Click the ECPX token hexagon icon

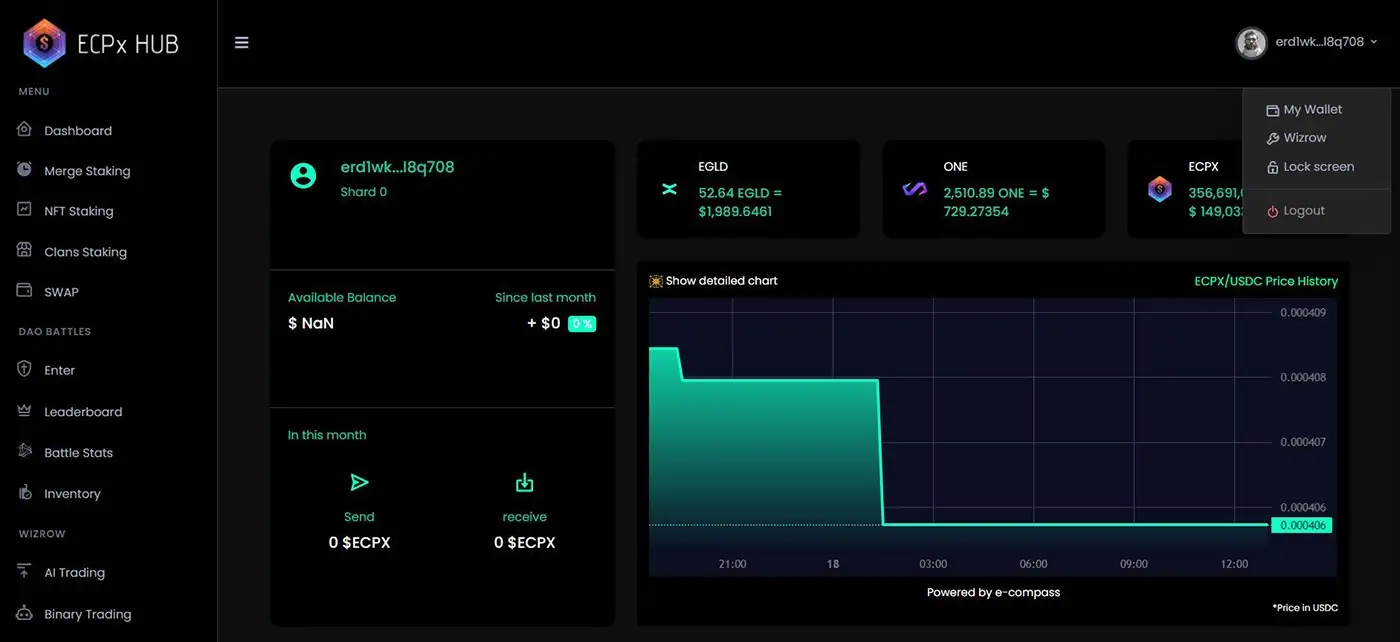(1159, 189)
